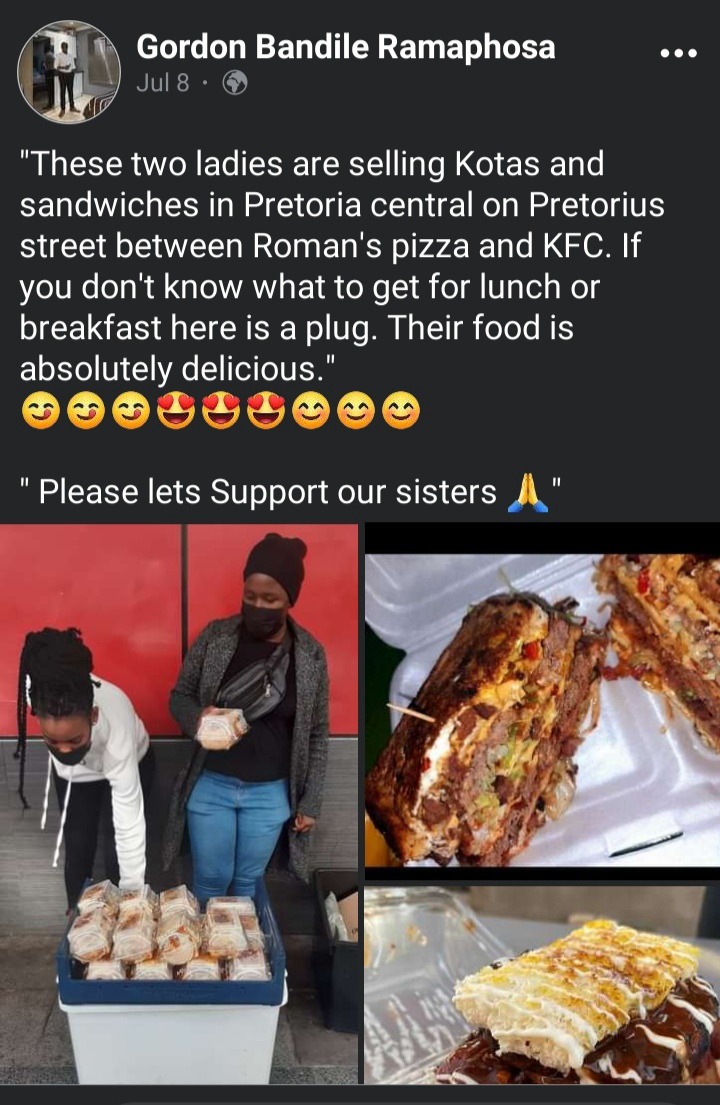The height and width of the screenshot is (1105, 720).
Task: Click the last heart-eyes emoji
Action: (x=266, y=411)
